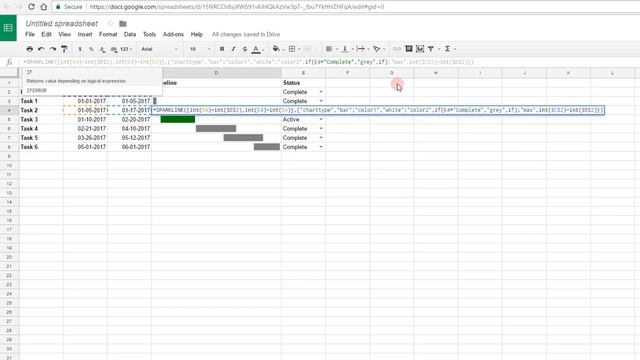Select the Status header cell

(303, 83)
